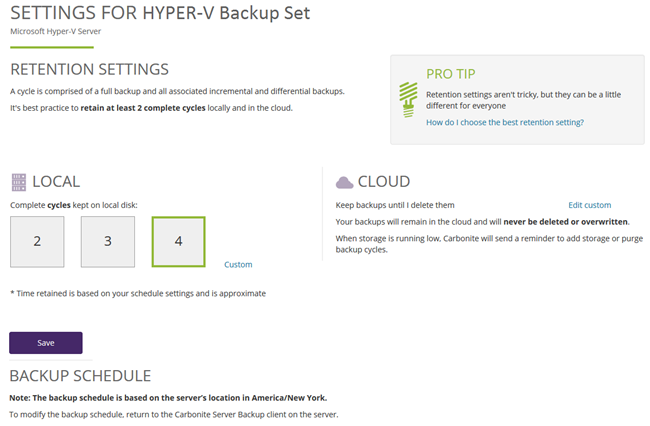Viewport: 650px width, 426px height.
Task: Choose the 4 cycles retention option
Action: click(x=178, y=241)
